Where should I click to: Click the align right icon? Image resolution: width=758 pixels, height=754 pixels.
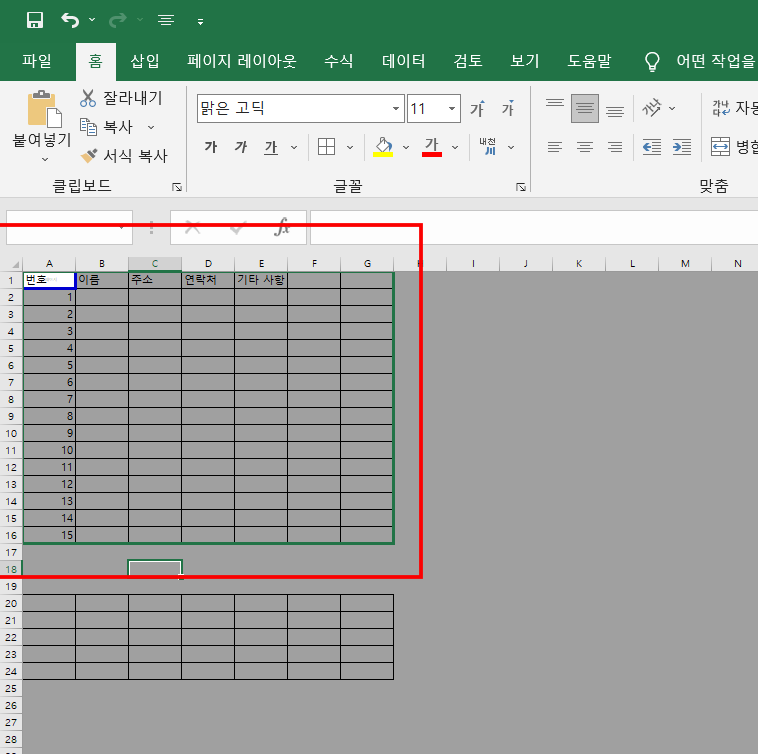[x=615, y=147]
